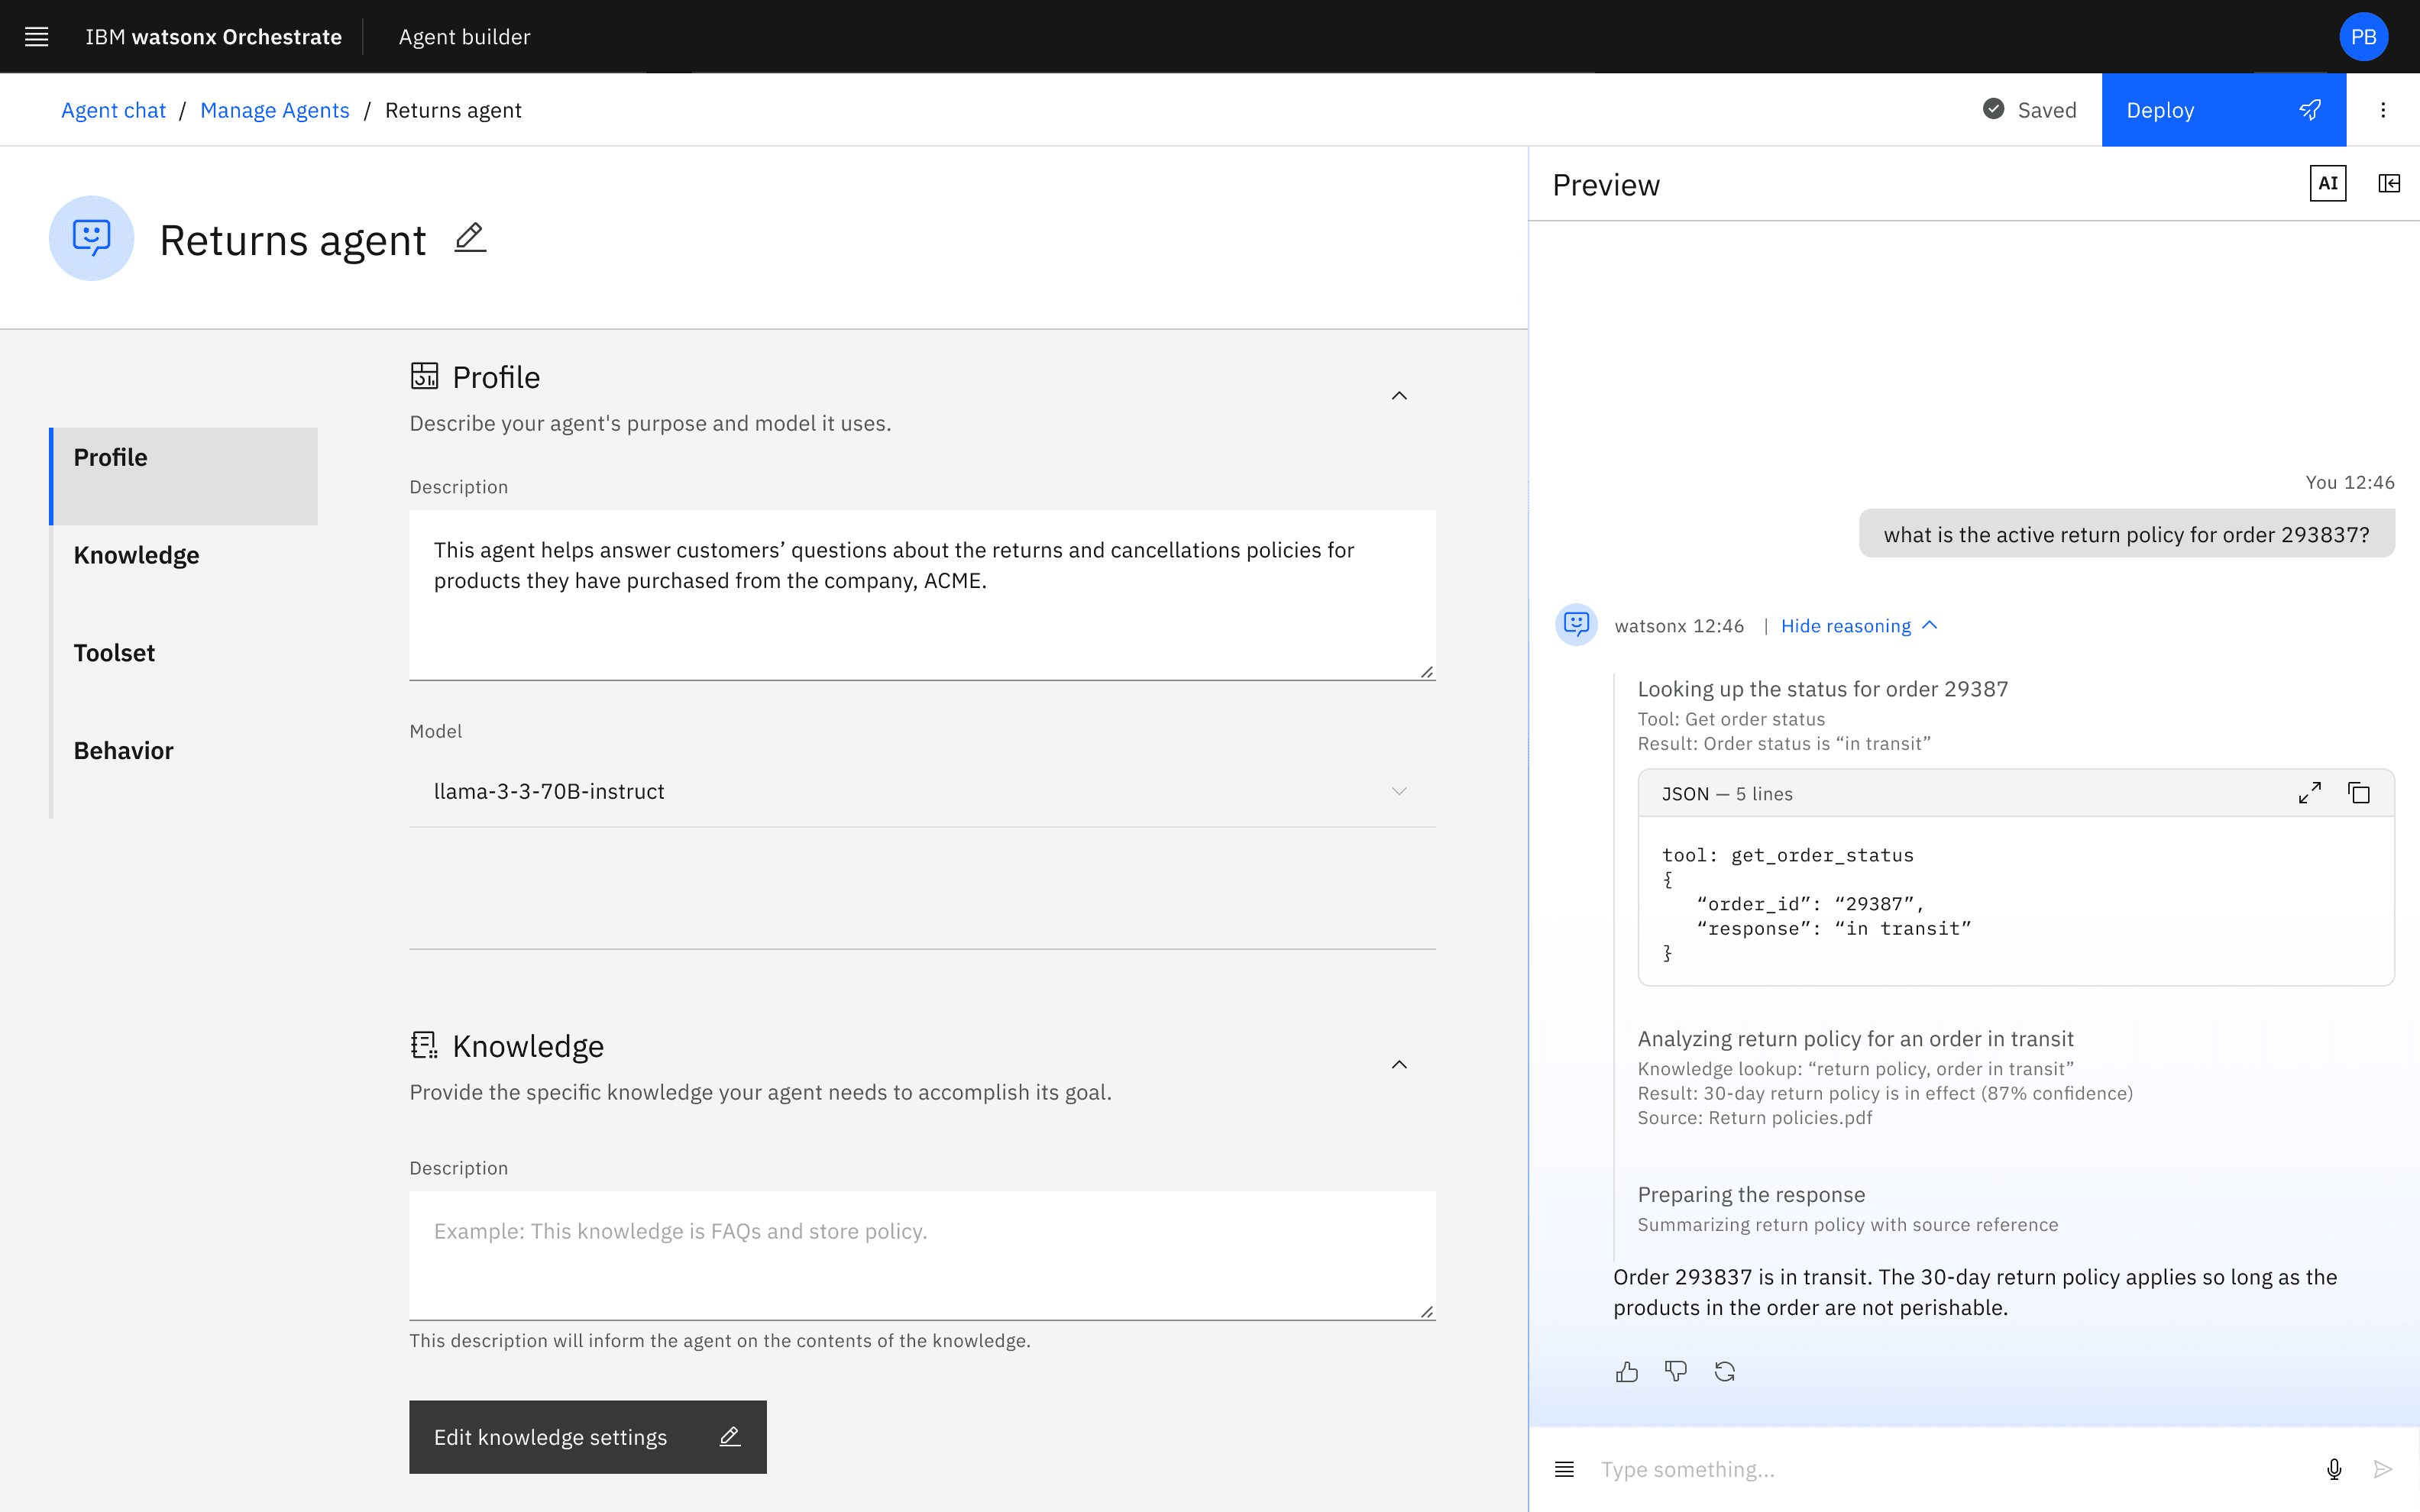Click the microphone icon in chat input

point(2334,1469)
